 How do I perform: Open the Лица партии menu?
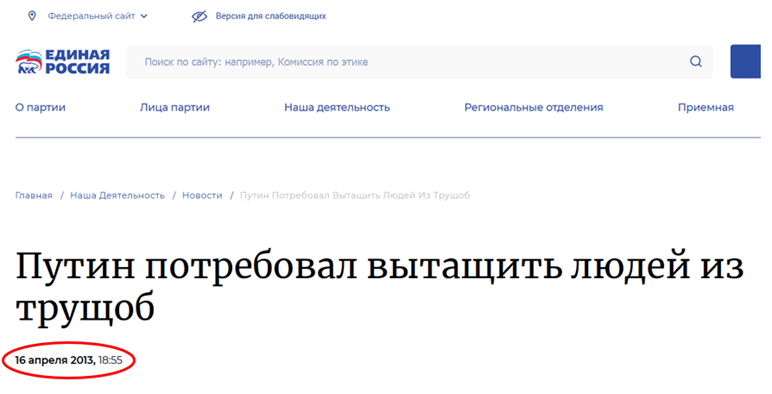175,107
